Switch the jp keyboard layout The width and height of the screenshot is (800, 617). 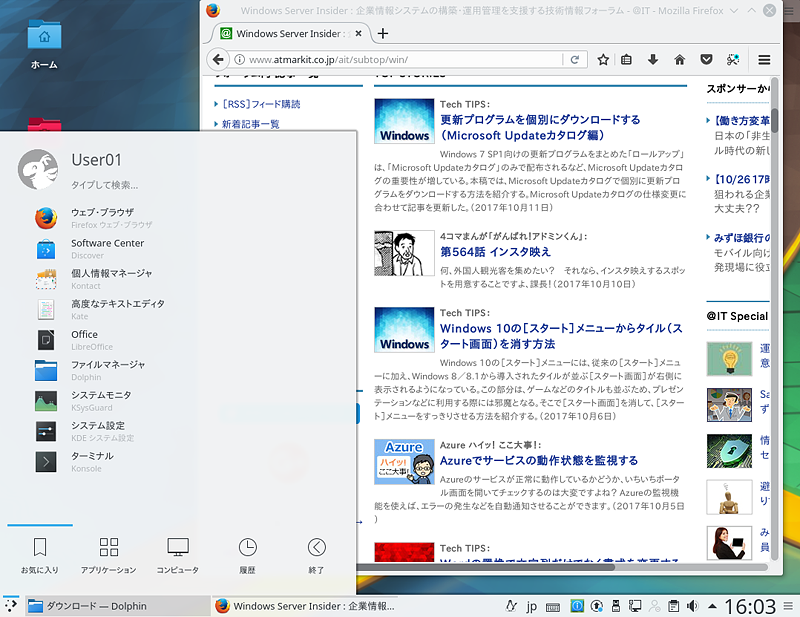tap(532, 606)
